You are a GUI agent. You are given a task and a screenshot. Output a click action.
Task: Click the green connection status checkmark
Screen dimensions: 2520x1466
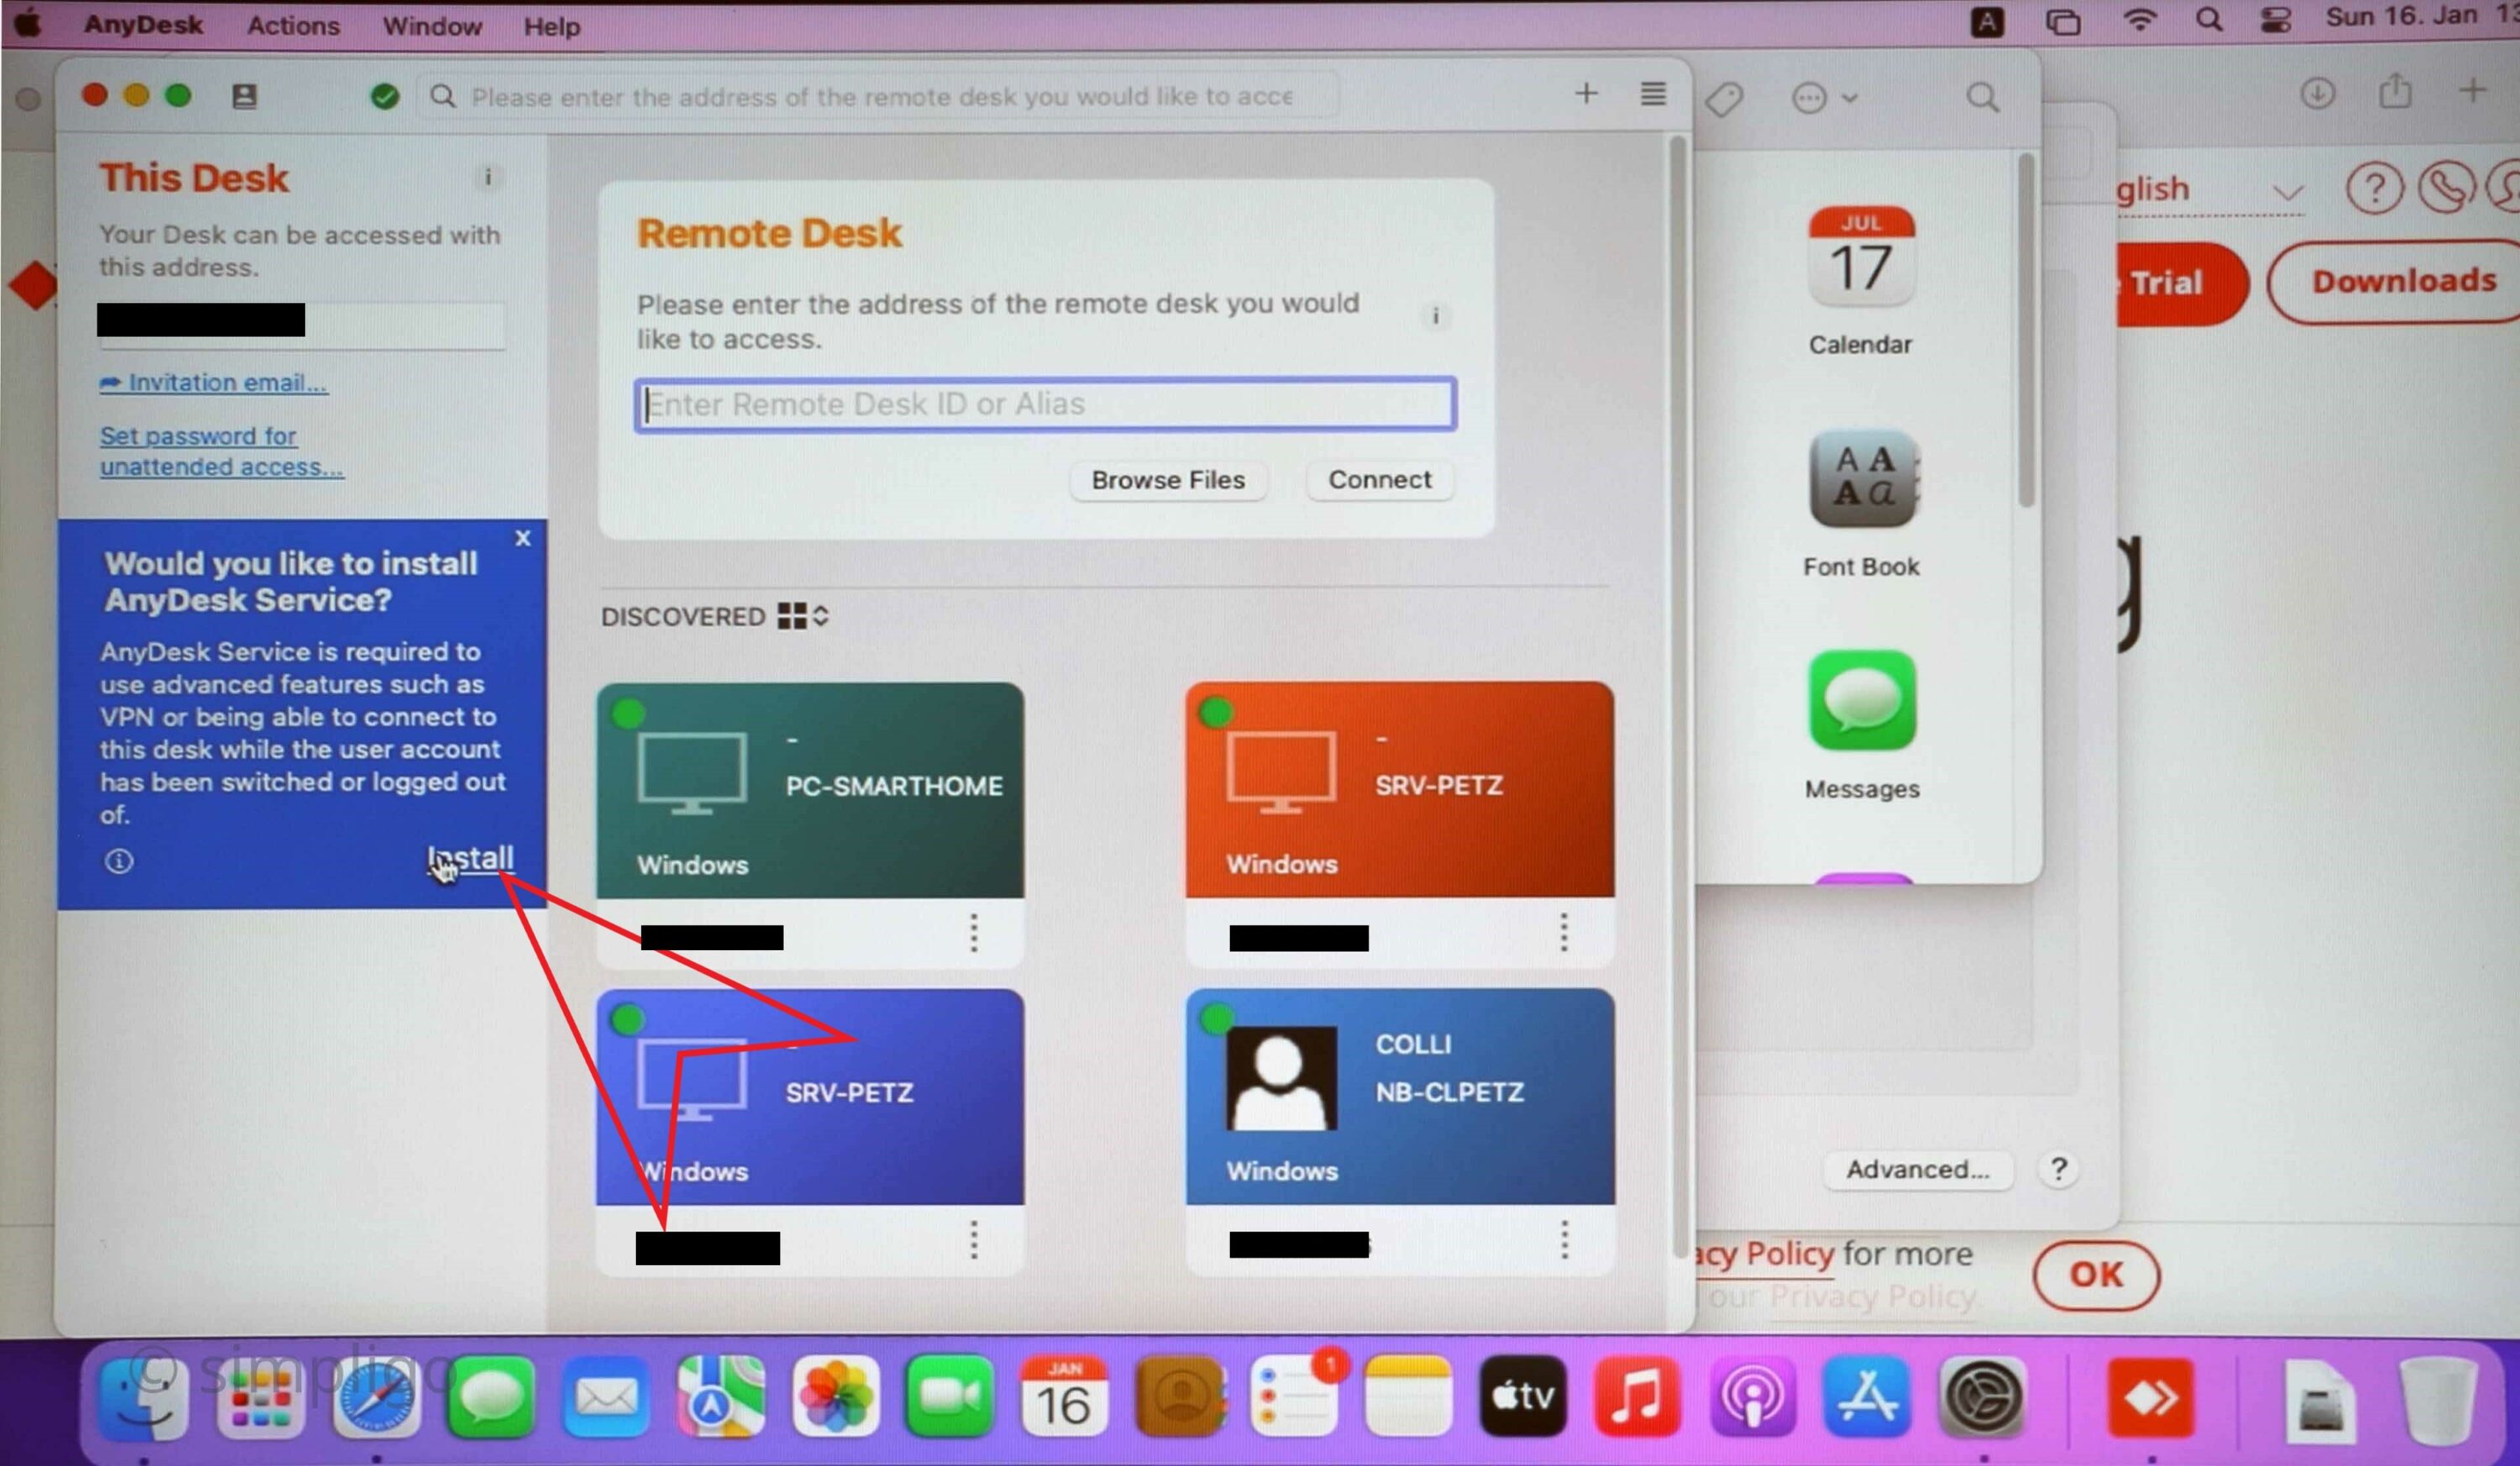pos(385,97)
